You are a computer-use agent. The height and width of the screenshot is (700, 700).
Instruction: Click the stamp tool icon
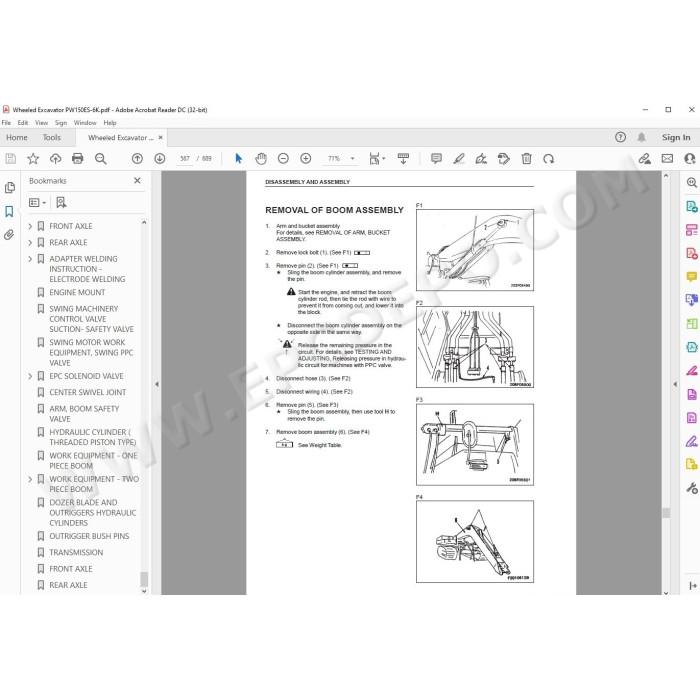[x=504, y=158]
